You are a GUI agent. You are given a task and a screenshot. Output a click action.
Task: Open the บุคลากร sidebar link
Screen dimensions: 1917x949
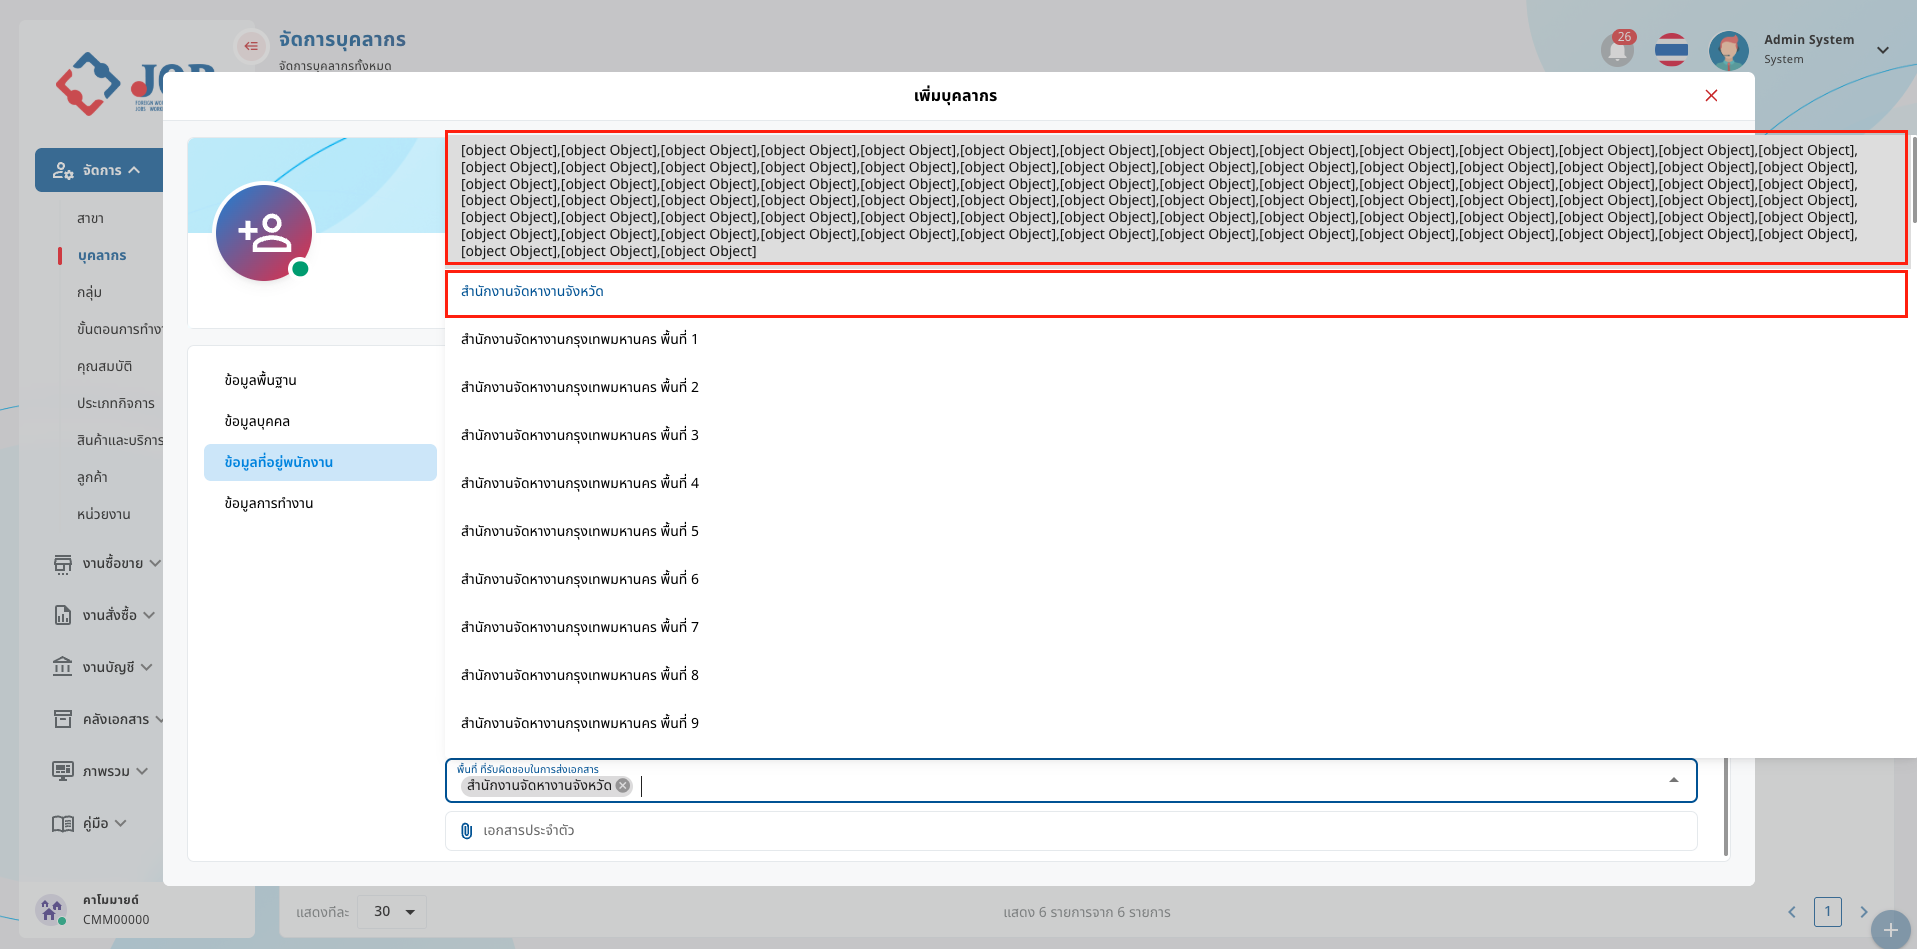(102, 255)
